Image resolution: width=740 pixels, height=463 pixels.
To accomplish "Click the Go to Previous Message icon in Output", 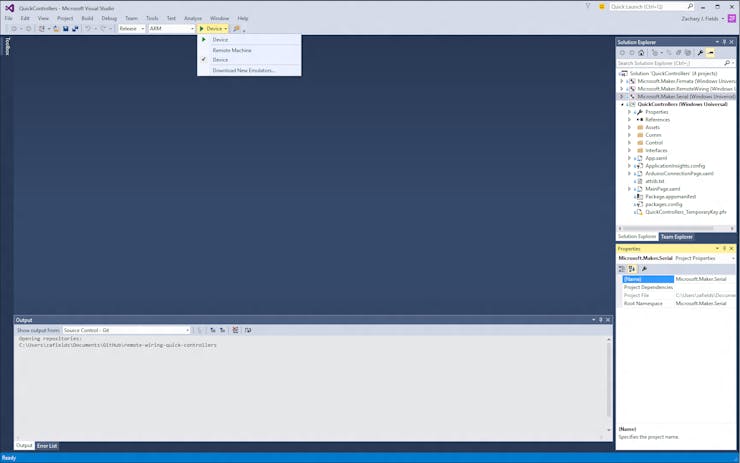I will [213, 330].
